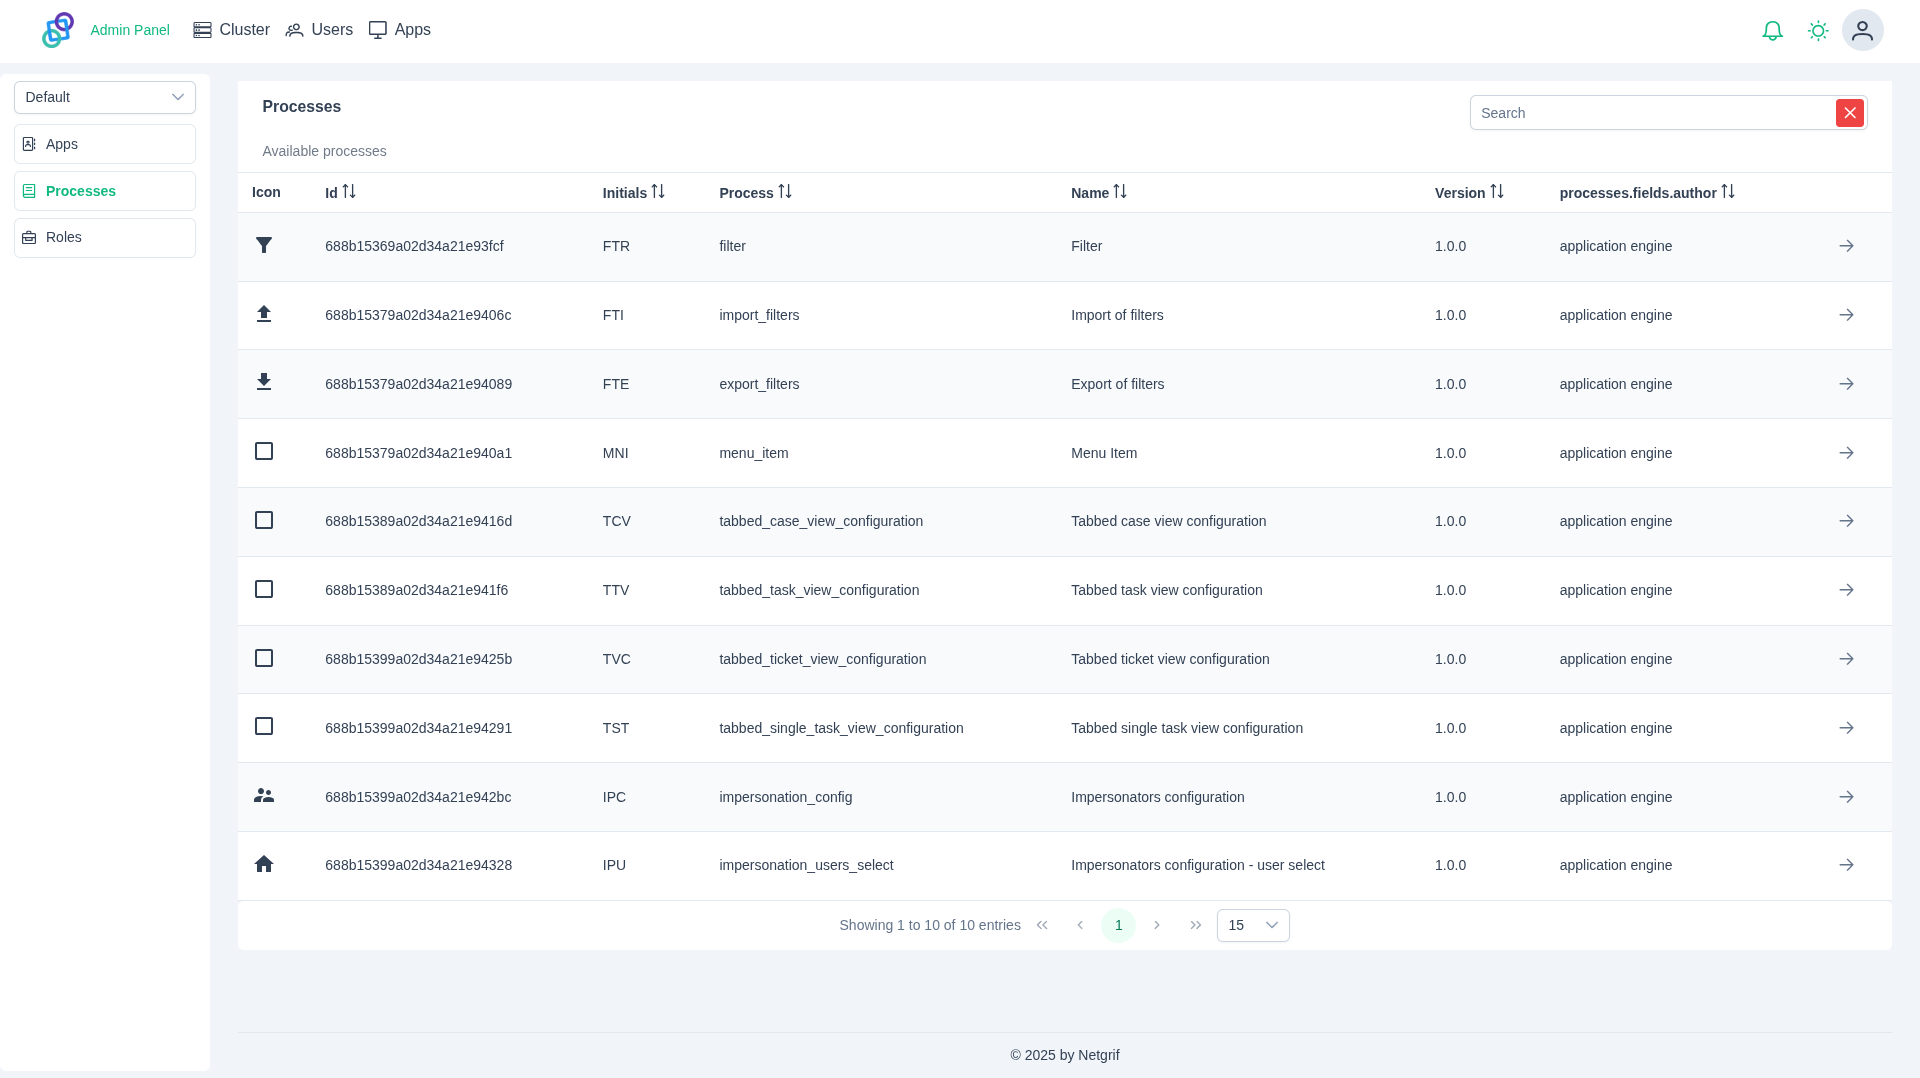Open the rows-per-page dropdown showing 15
Viewport: 1920px width, 1078px height.
1252,925
